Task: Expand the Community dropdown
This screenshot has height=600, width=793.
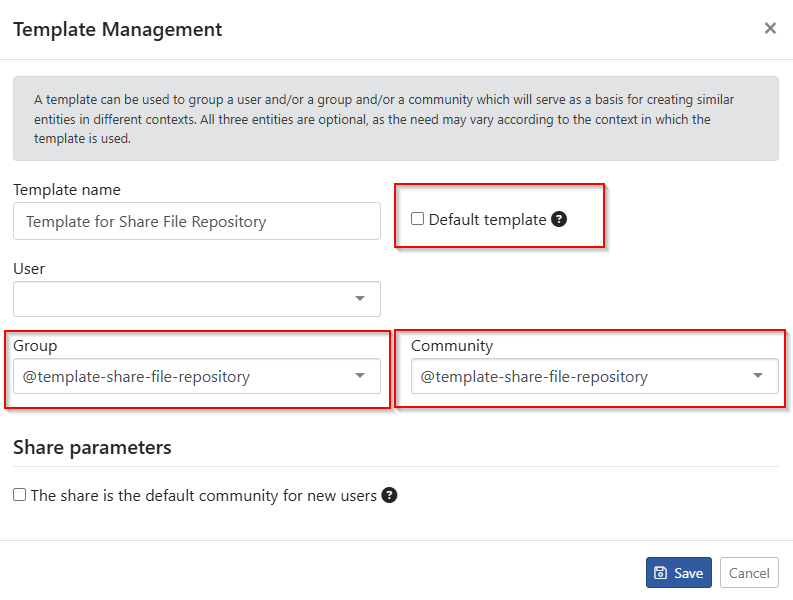Action: 594,376
